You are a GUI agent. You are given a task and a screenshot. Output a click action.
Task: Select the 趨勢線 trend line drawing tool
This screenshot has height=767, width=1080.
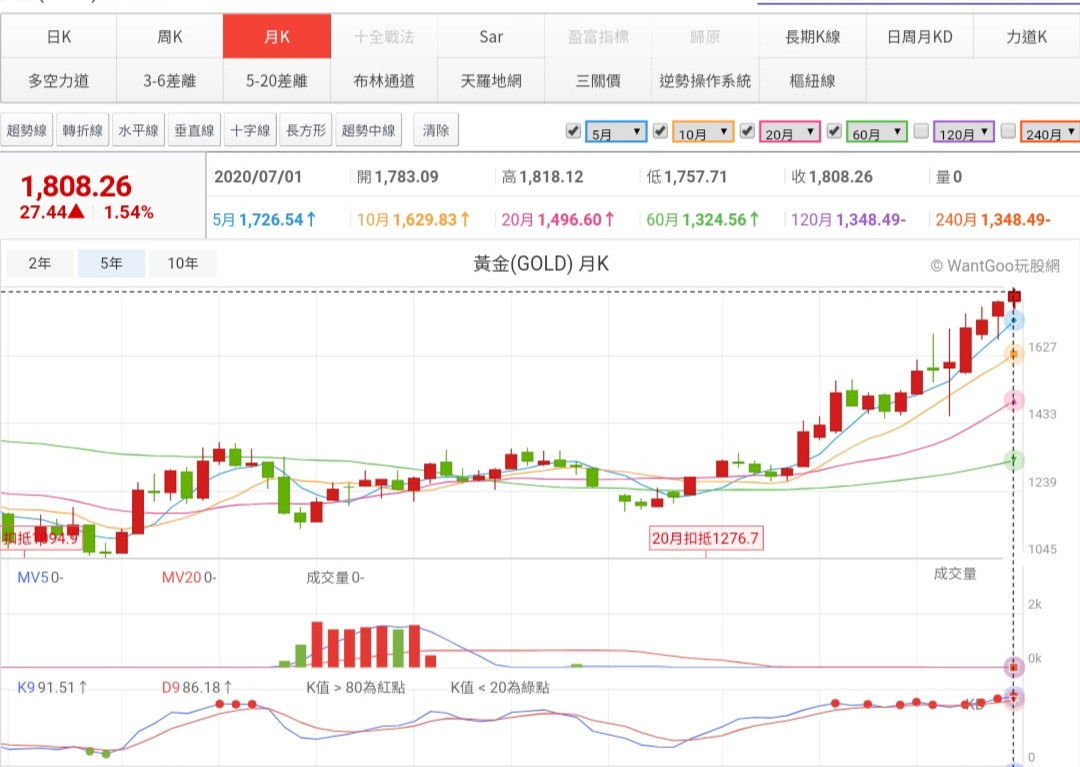pos(27,131)
